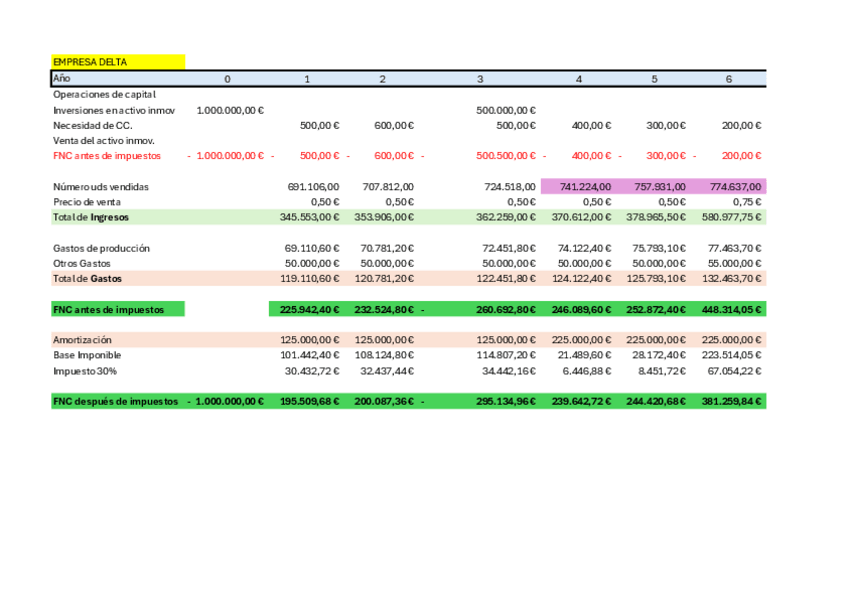Select the after-tax value 244.420,68 €
Screen dimensions: 848x599
click(x=656, y=402)
